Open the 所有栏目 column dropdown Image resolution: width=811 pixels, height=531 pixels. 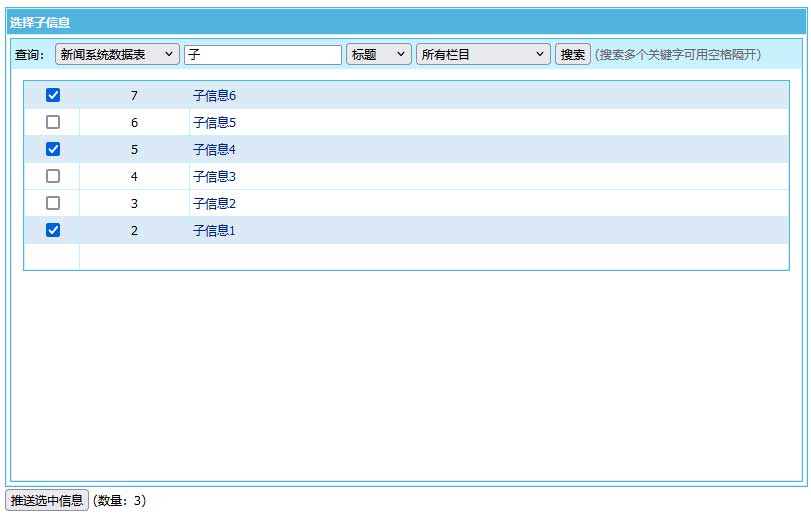pos(483,55)
